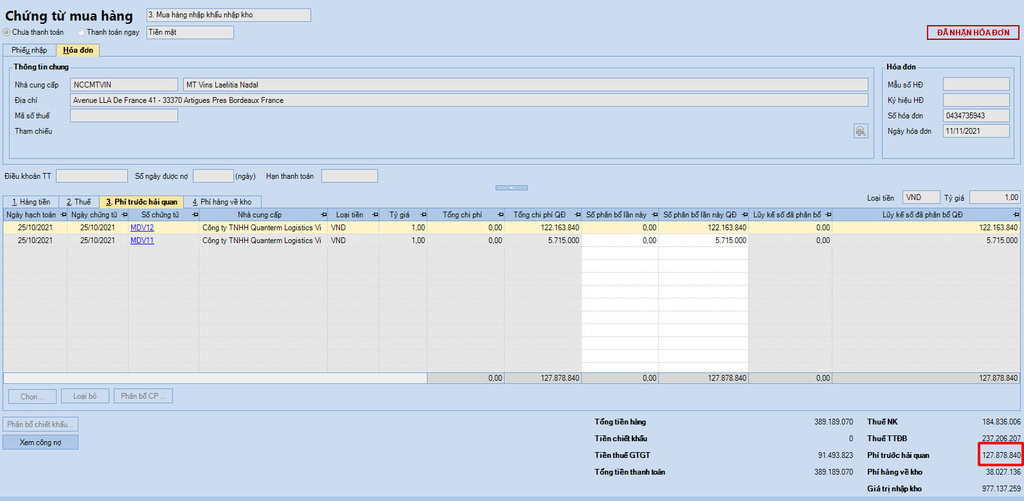Click the Phân bổ chiết khấu... button

click(x=40, y=424)
